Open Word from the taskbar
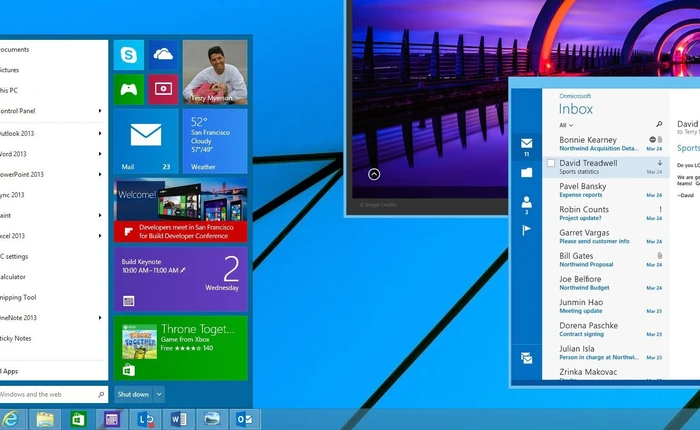The height and width of the screenshot is (430, 700). click(179, 419)
